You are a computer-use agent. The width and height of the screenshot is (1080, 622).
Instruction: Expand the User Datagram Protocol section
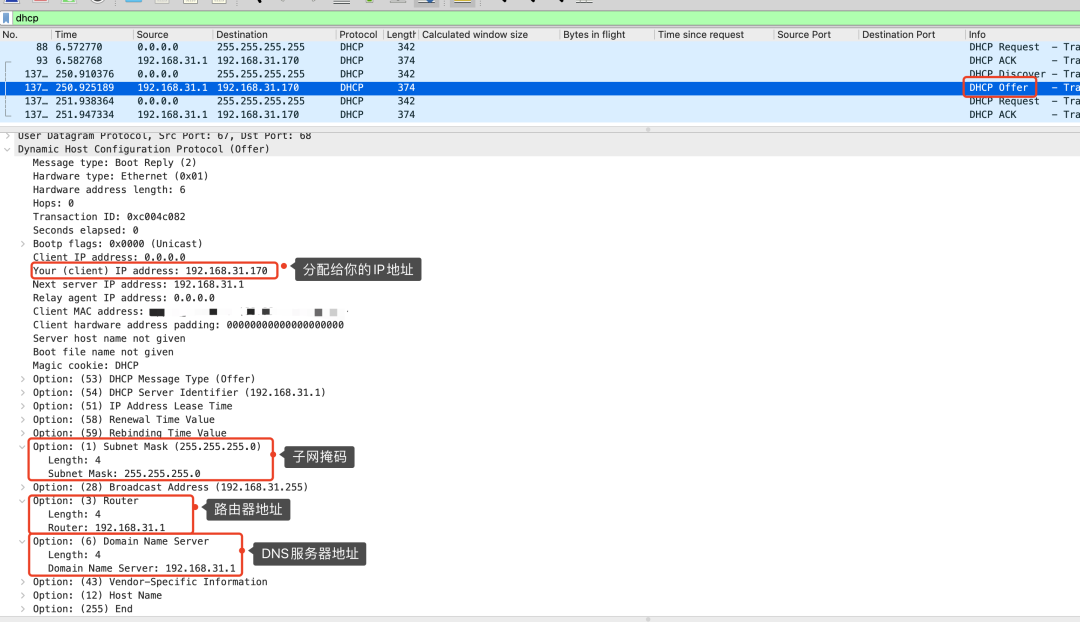click(8, 136)
